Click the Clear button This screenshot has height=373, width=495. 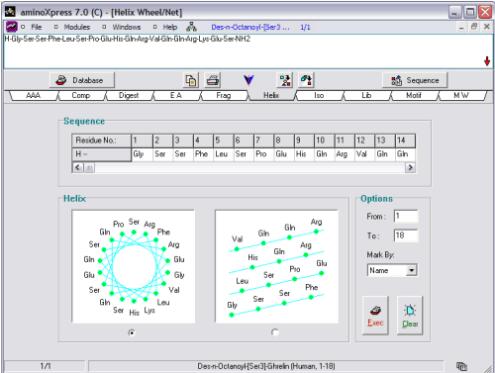click(410, 315)
